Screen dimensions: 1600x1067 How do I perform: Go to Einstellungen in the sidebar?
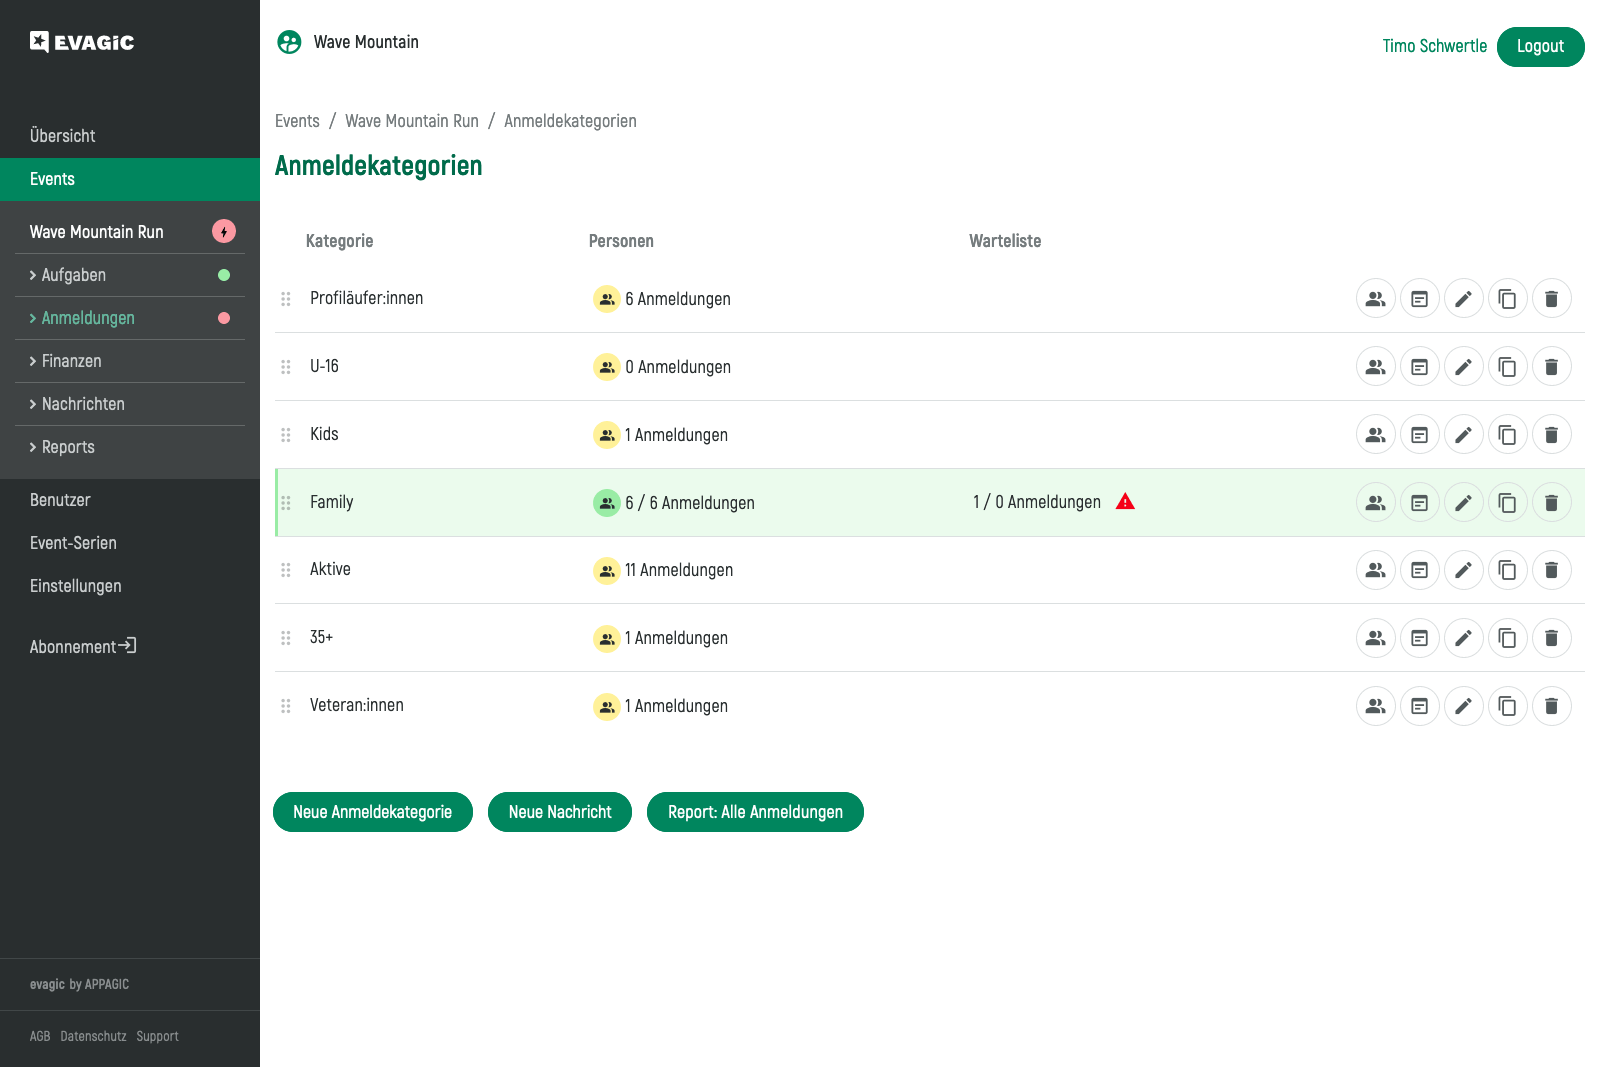pos(75,586)
